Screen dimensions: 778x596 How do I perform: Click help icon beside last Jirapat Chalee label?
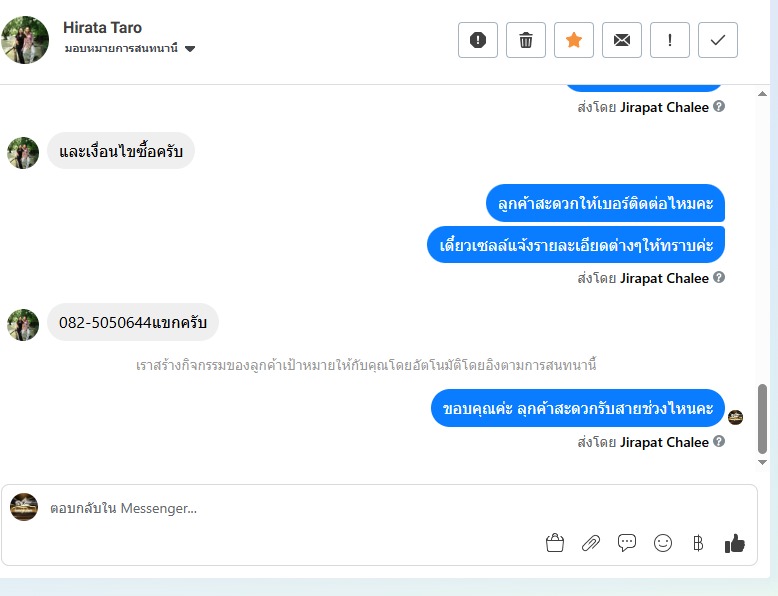tap(719, 441)
